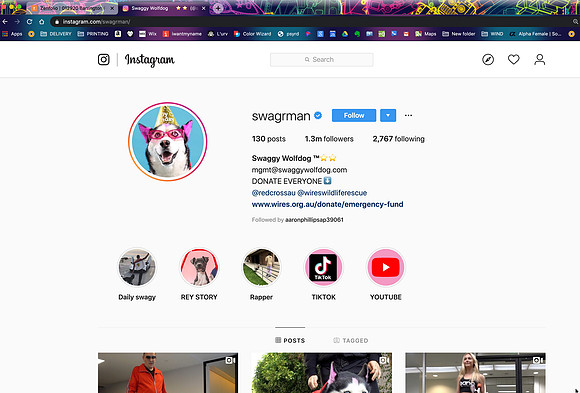Open the activity heart icon
The image size is (580, 393).
pos(513,59)
